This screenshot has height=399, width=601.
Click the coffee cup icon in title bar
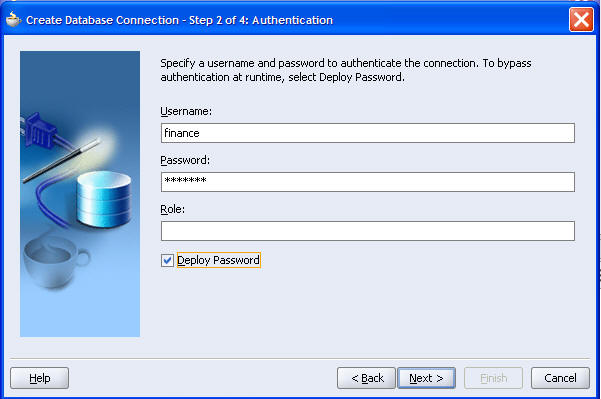[13, 19]
